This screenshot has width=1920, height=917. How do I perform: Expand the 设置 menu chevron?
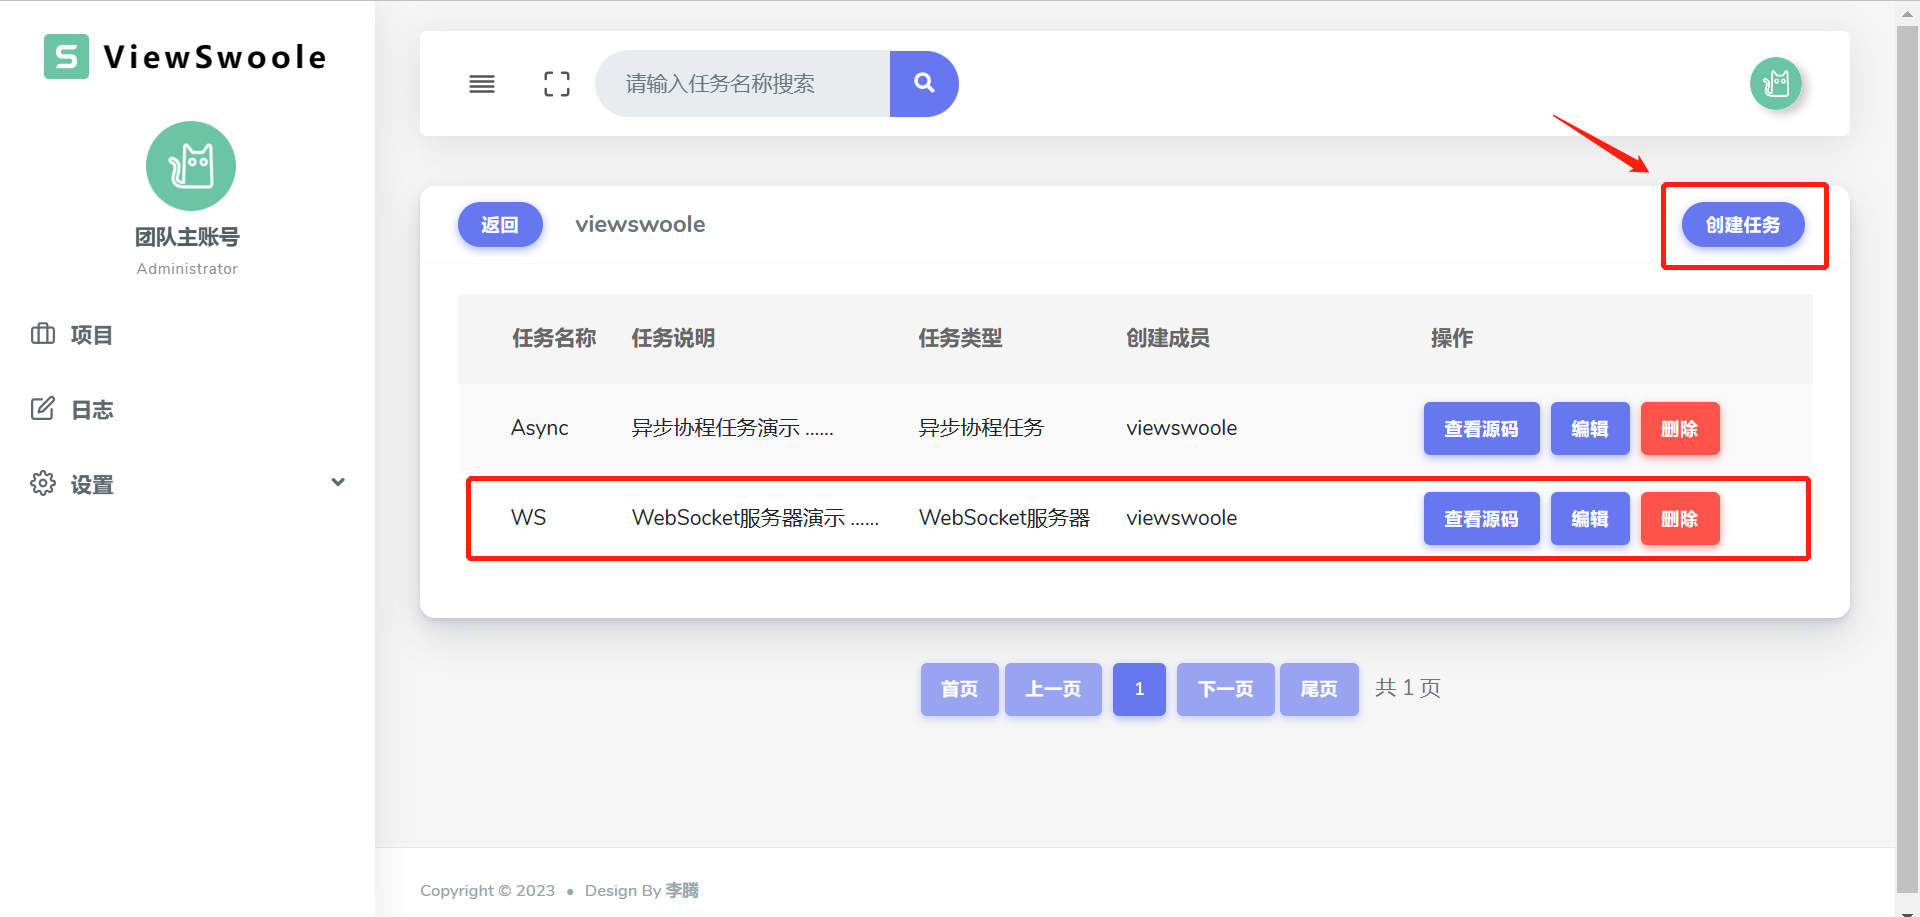[x=338, y=482]
